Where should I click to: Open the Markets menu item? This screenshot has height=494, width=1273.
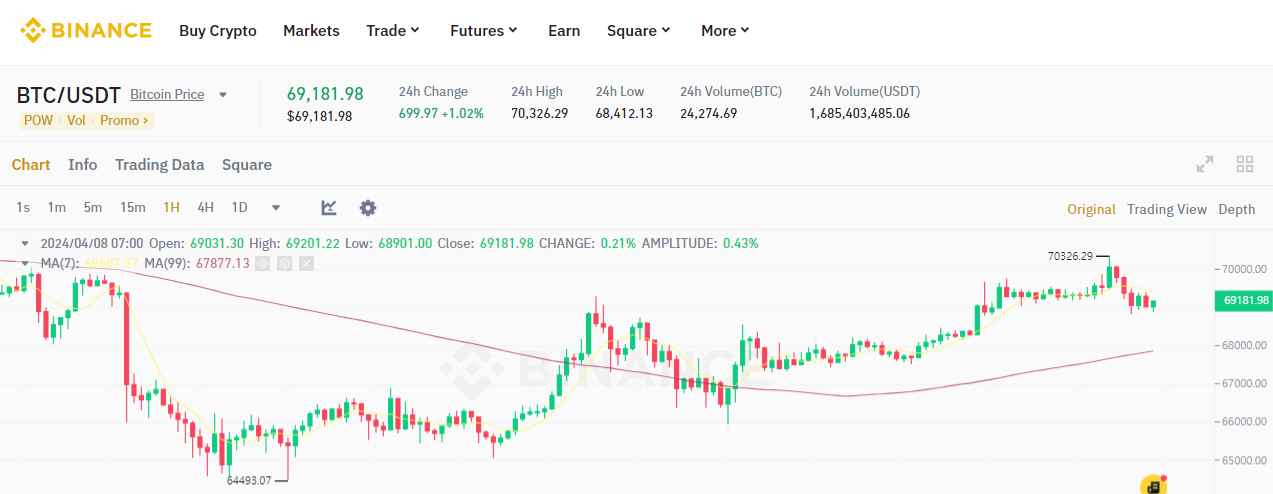pyautogui.click(x=311, y=31)
